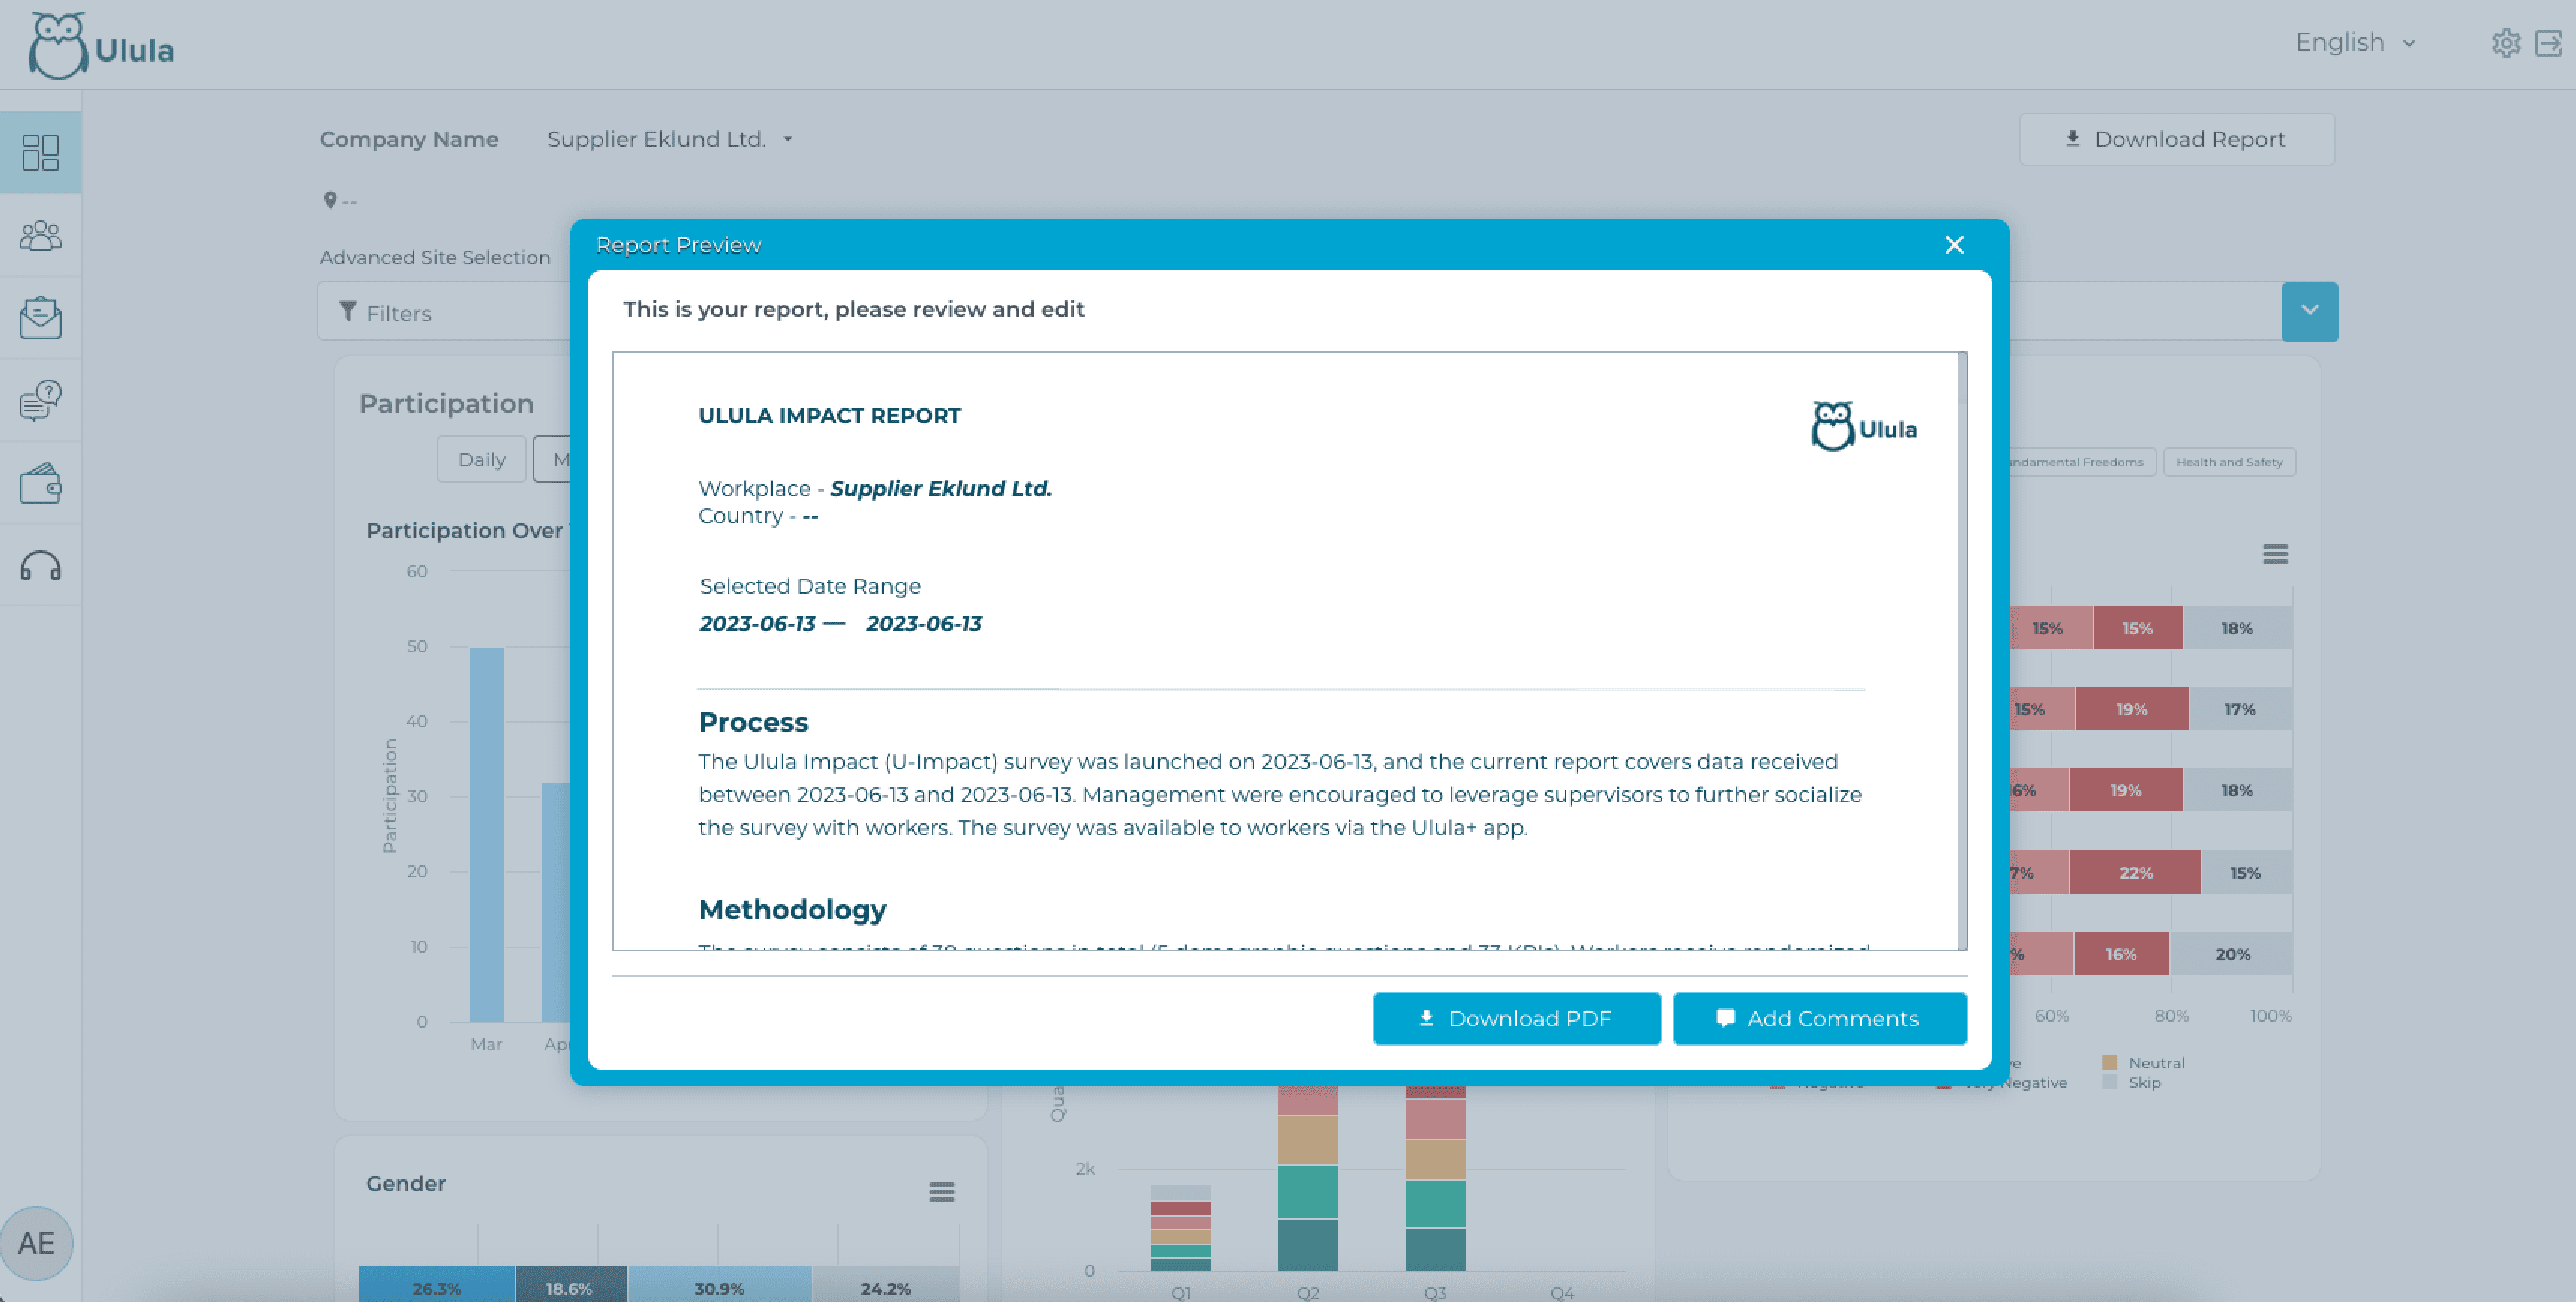Expand the Supplier Eklund Ltd. company dropdown
Viewport: 2576px width, 1302px height.
tap(669, 140)
